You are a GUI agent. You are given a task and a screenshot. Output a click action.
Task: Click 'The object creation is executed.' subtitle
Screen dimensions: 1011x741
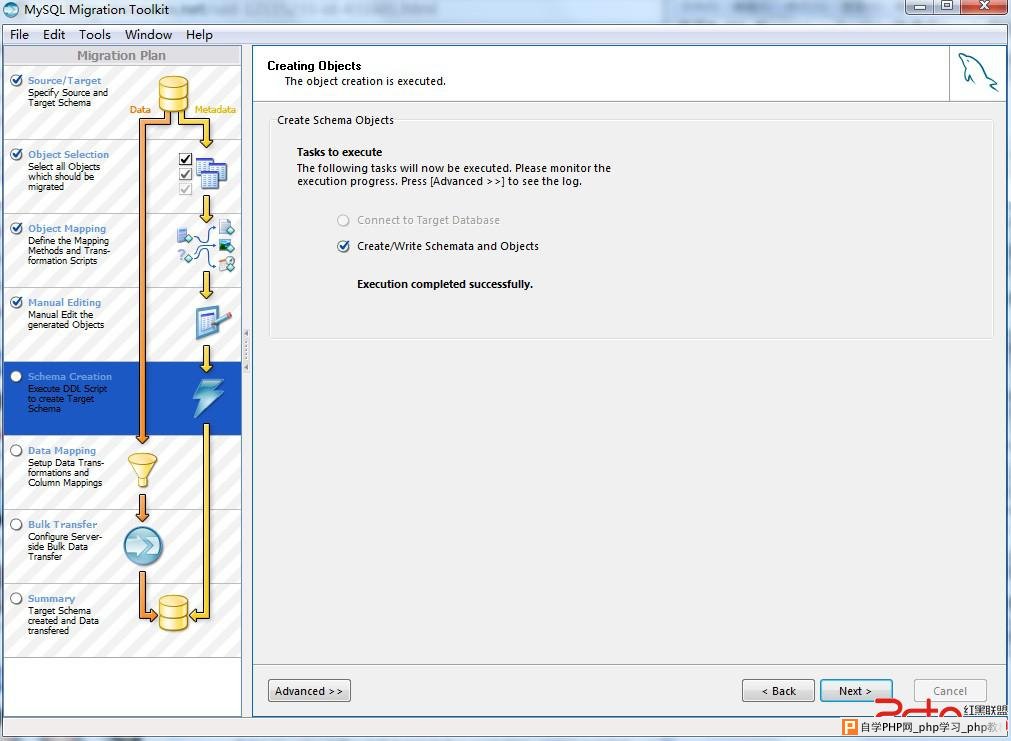tap(365, 81)
